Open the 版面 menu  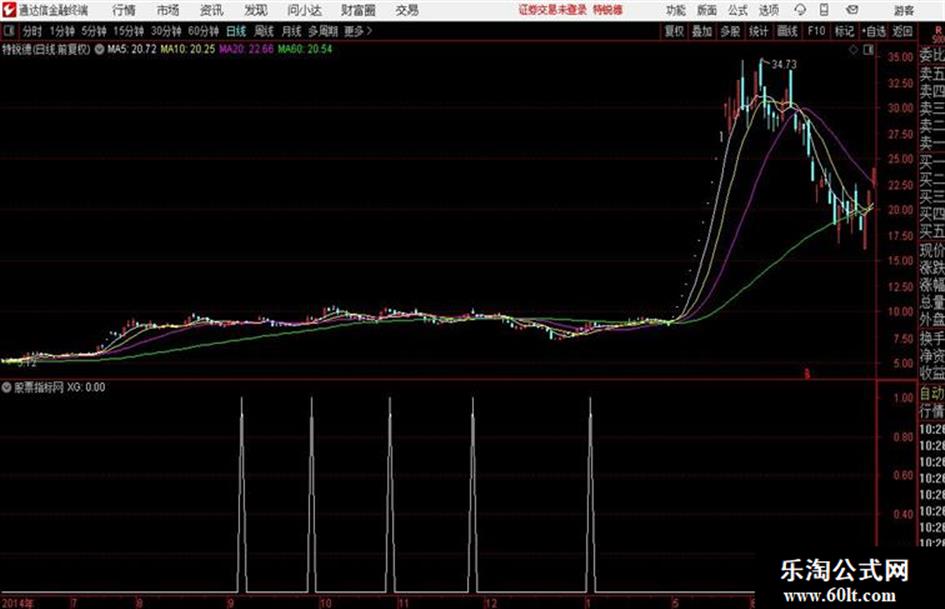[x=706, y=10]
